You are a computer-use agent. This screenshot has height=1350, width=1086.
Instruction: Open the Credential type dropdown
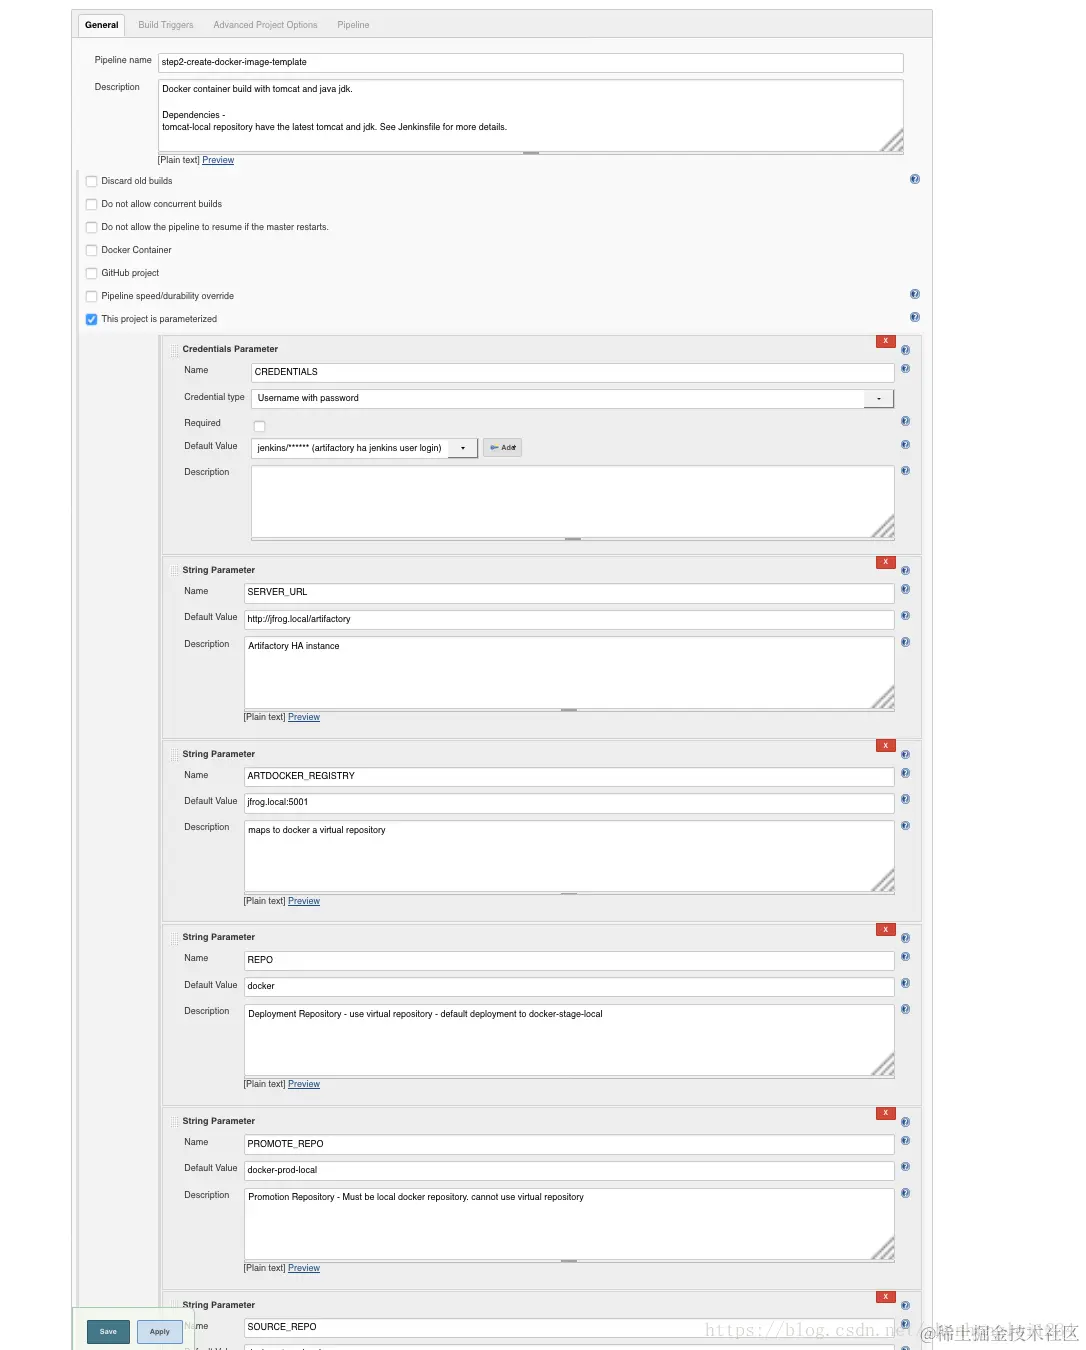pos(572,398)
